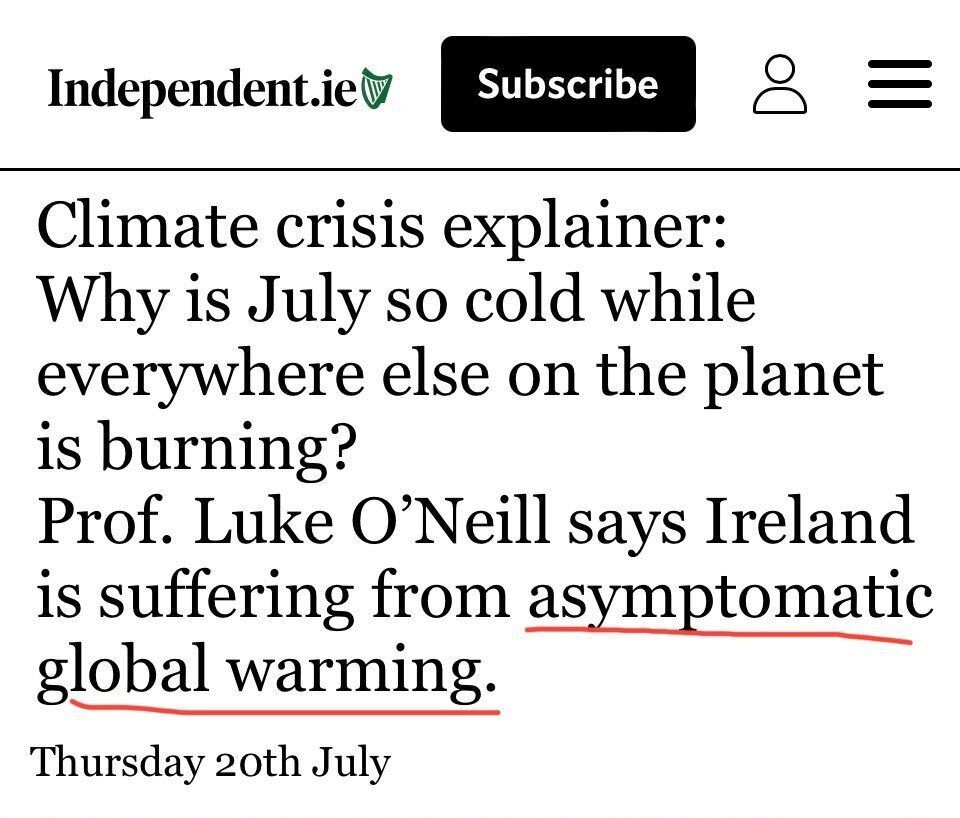960x818 pixels.
Task: Click the green harp emblem icon
Action: click(377, 88)
